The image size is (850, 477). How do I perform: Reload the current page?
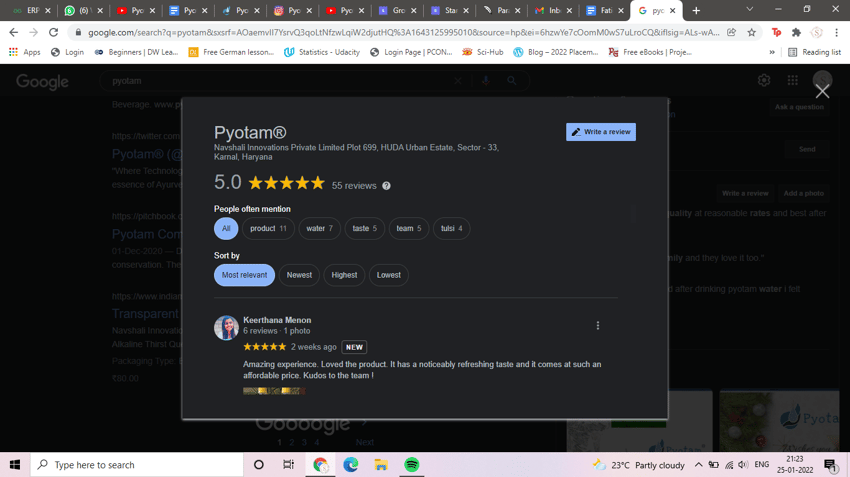tap(53, 33)
